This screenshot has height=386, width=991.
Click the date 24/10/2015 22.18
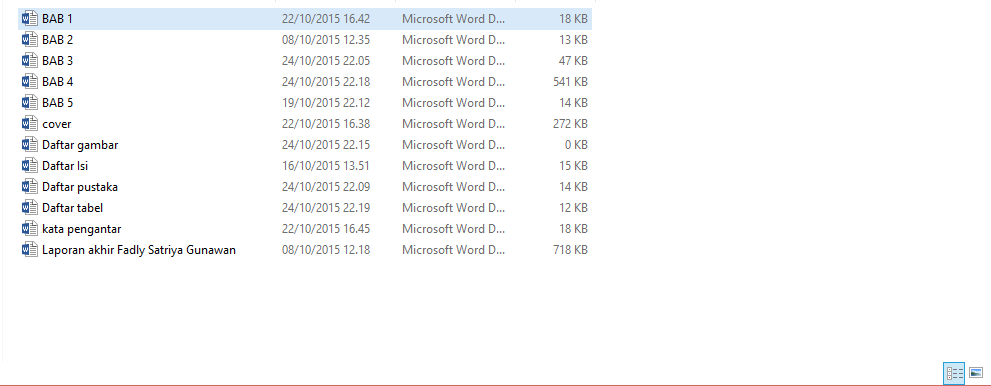326,81
